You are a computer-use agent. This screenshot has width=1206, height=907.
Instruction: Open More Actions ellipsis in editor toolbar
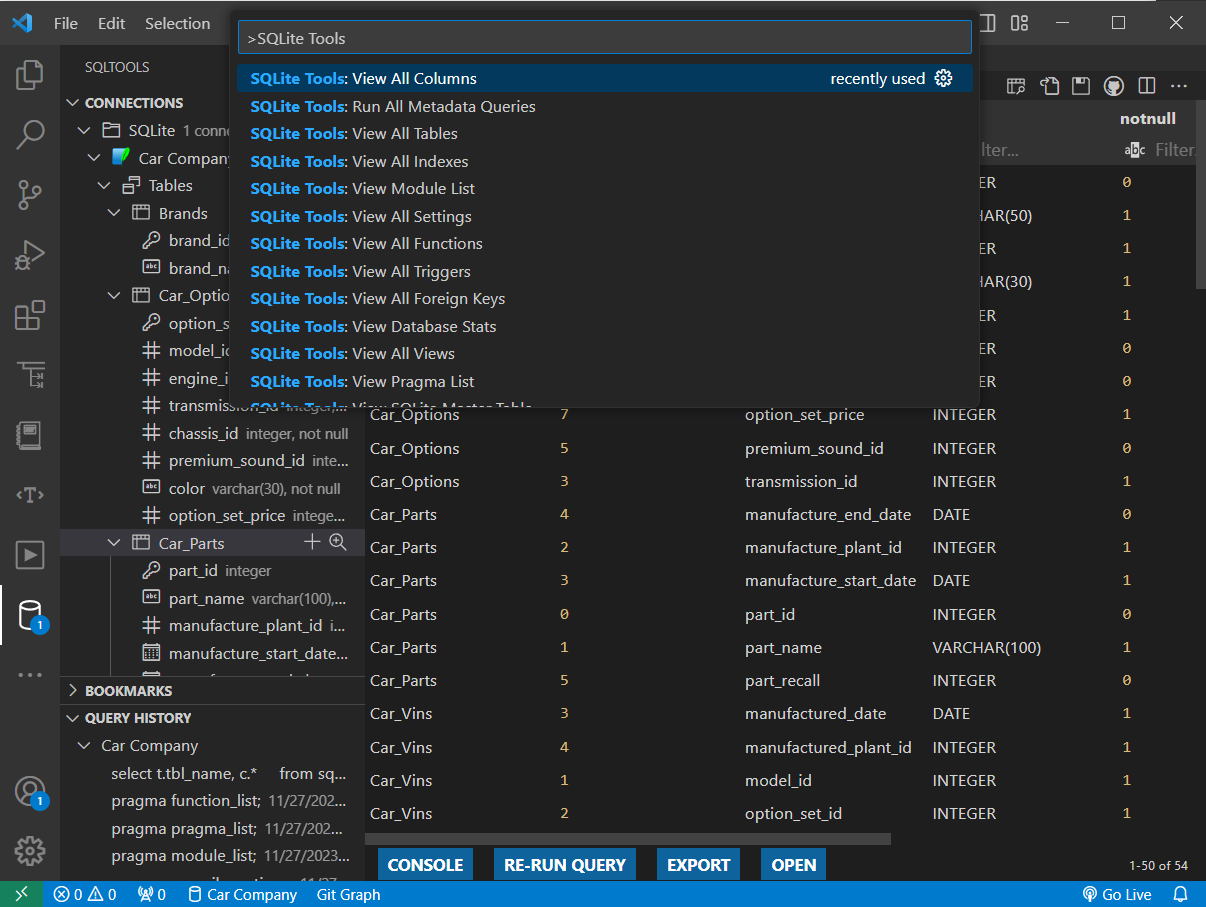[x=1180, y=86]
